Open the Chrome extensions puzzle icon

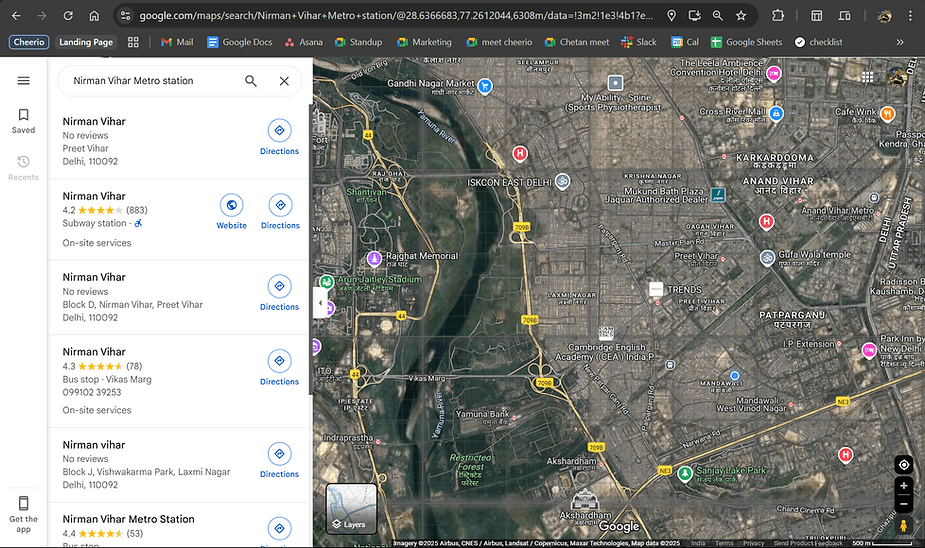[778, 16]
